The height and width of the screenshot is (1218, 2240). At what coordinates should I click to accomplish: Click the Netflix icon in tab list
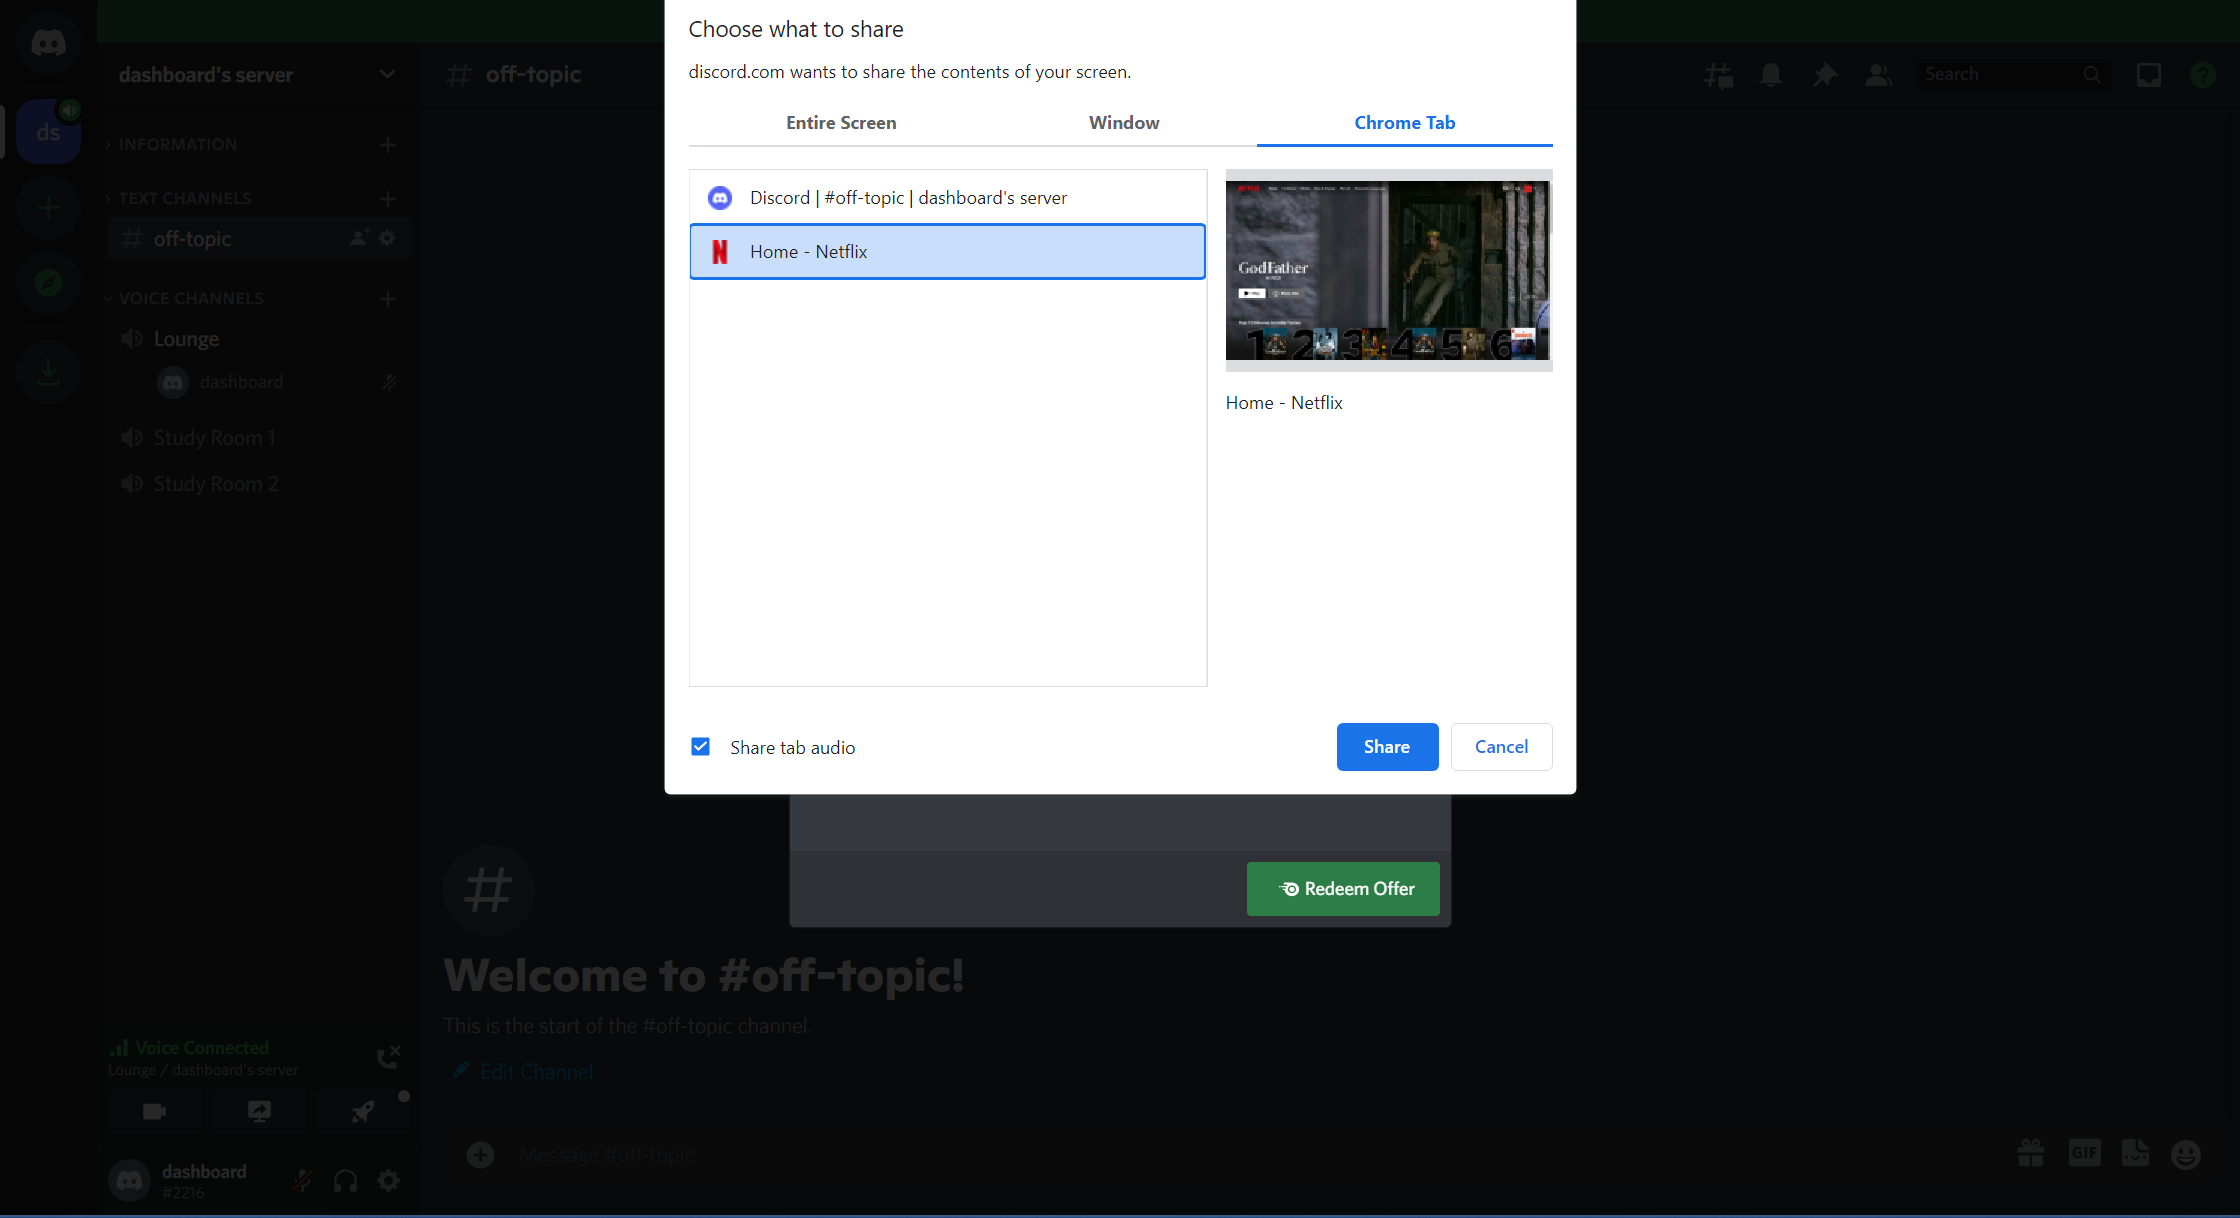coord(721,250)
